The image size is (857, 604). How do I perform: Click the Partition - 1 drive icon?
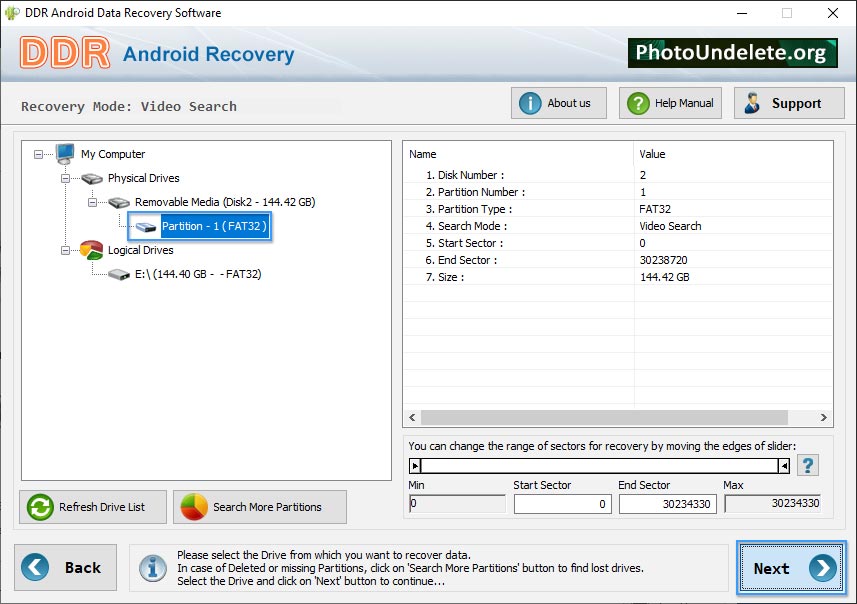point(145,226)
